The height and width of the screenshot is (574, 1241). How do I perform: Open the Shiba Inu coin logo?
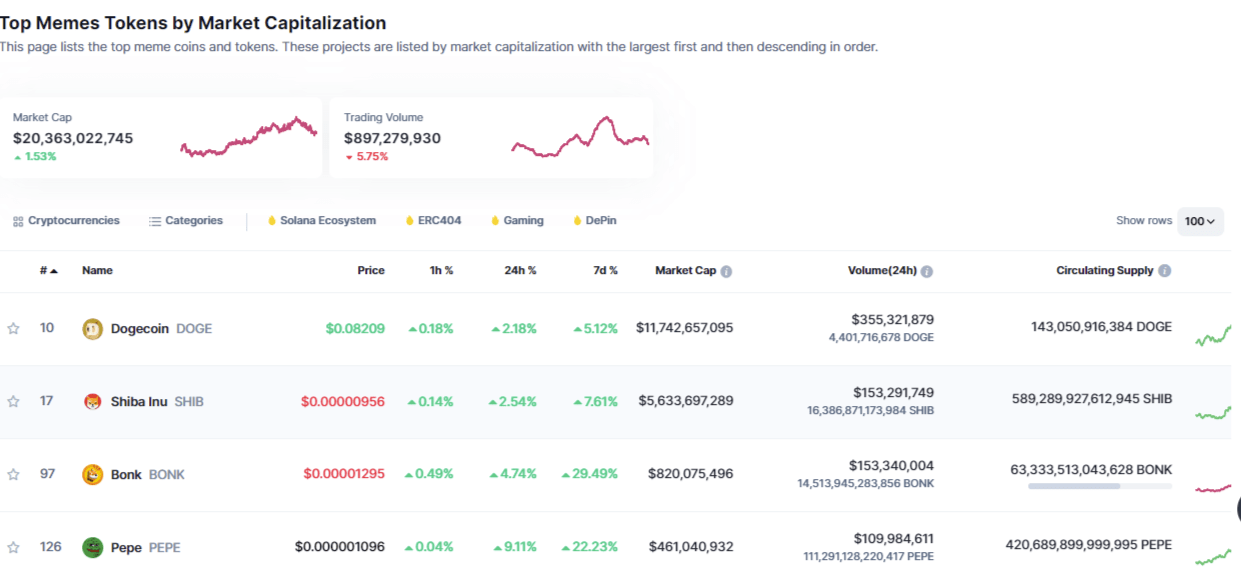[92, 401]
